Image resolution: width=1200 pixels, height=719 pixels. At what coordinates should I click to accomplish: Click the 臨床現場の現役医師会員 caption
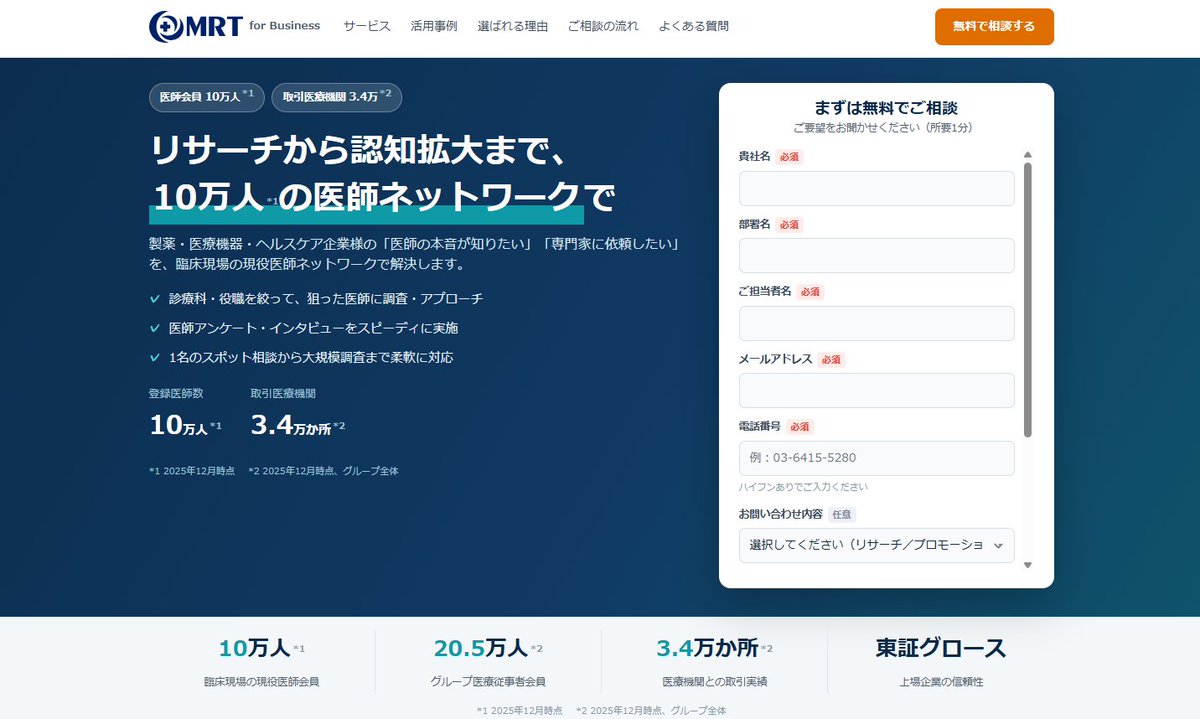pyautogui.click(x=261, y=682)
